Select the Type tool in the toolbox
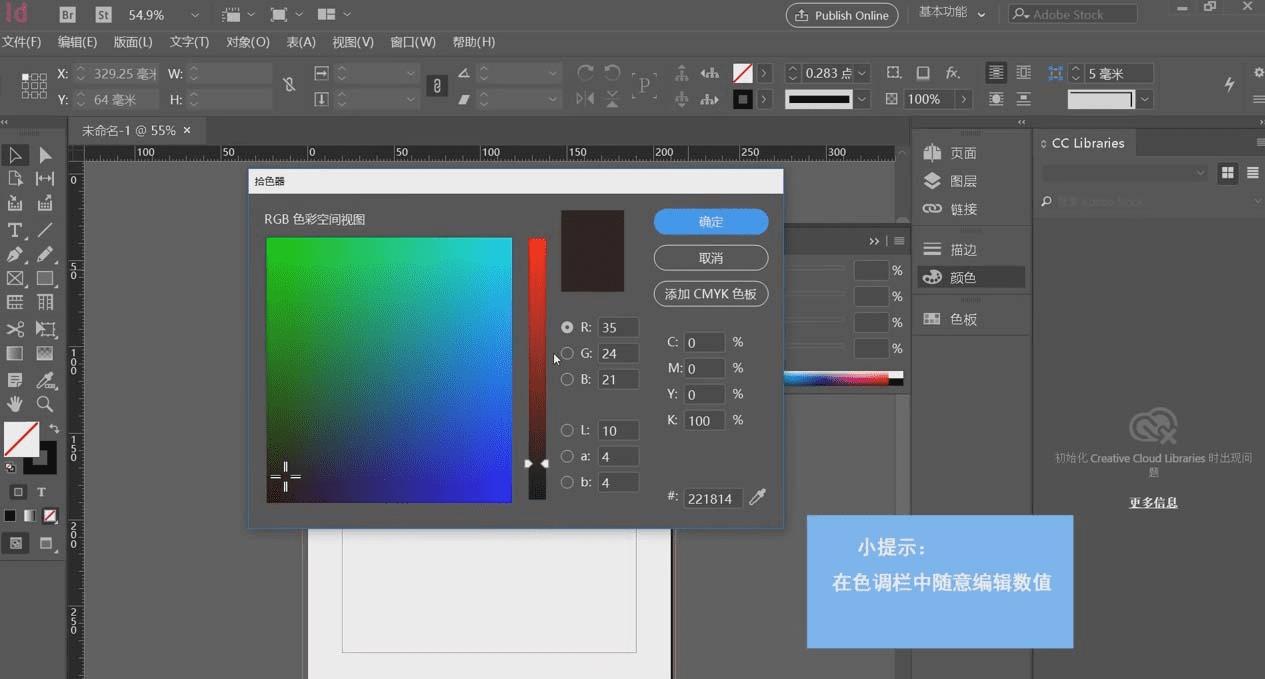Screen dimensions: 1265x679 coord(15,230)
